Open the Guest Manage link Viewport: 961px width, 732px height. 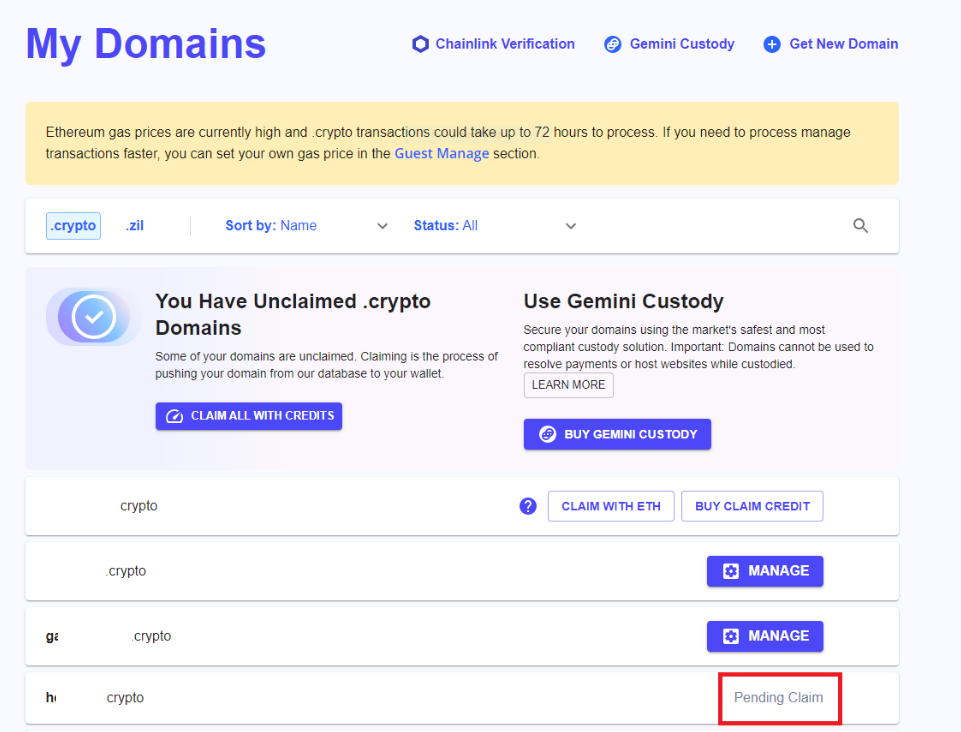pyautogui.click(x=442, y=154)
